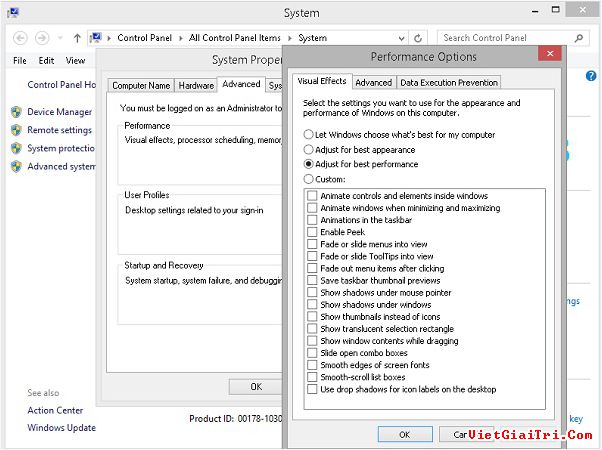This screenshot has width=602, height=450.
Task: Open the Edit menu
Action: (x=46, y=61)
